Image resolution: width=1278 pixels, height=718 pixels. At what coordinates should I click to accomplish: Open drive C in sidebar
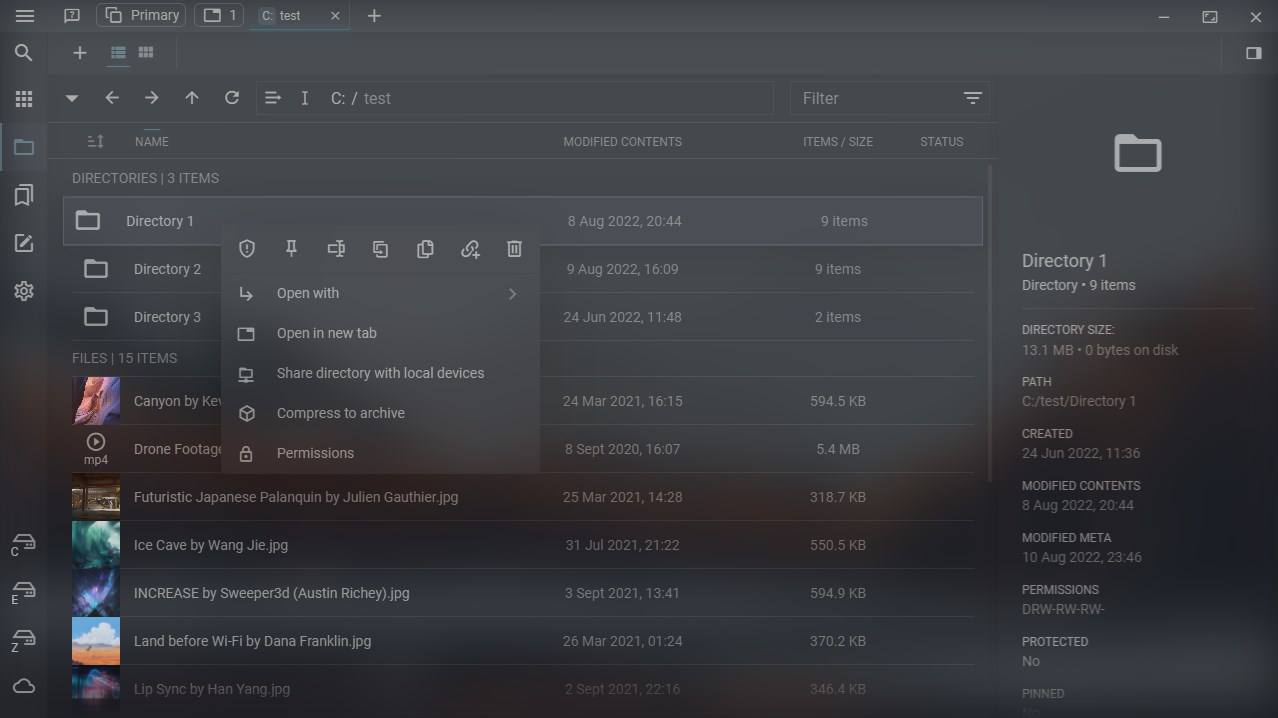point(23,543)
